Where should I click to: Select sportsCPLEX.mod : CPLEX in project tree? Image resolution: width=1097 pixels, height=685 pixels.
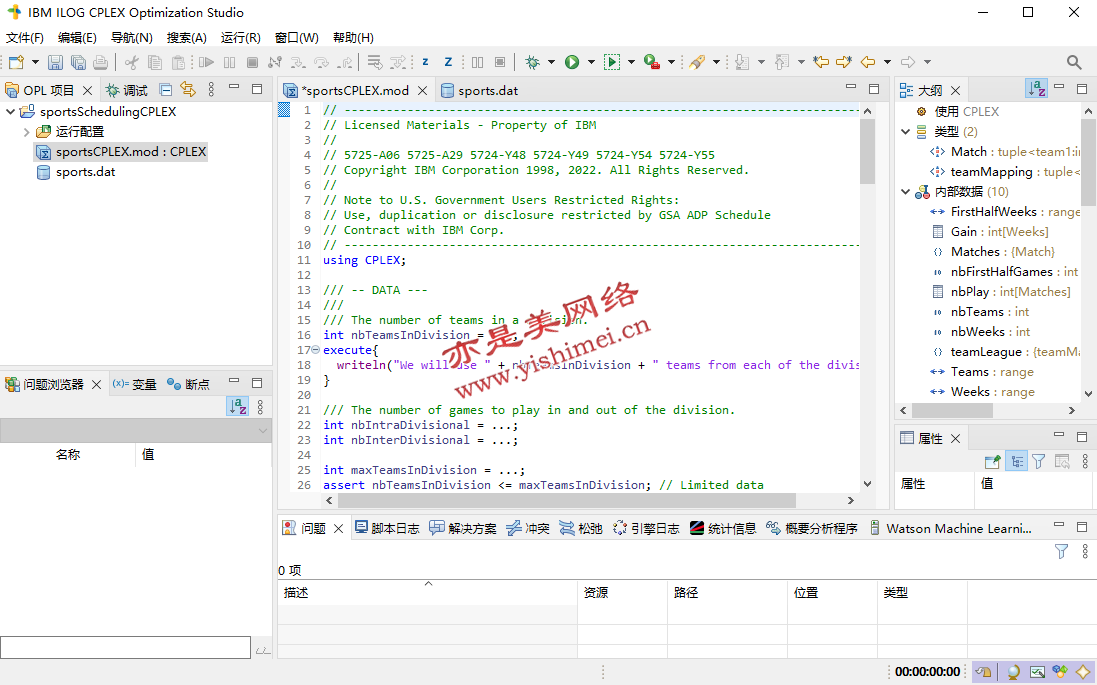coord(121,152)
